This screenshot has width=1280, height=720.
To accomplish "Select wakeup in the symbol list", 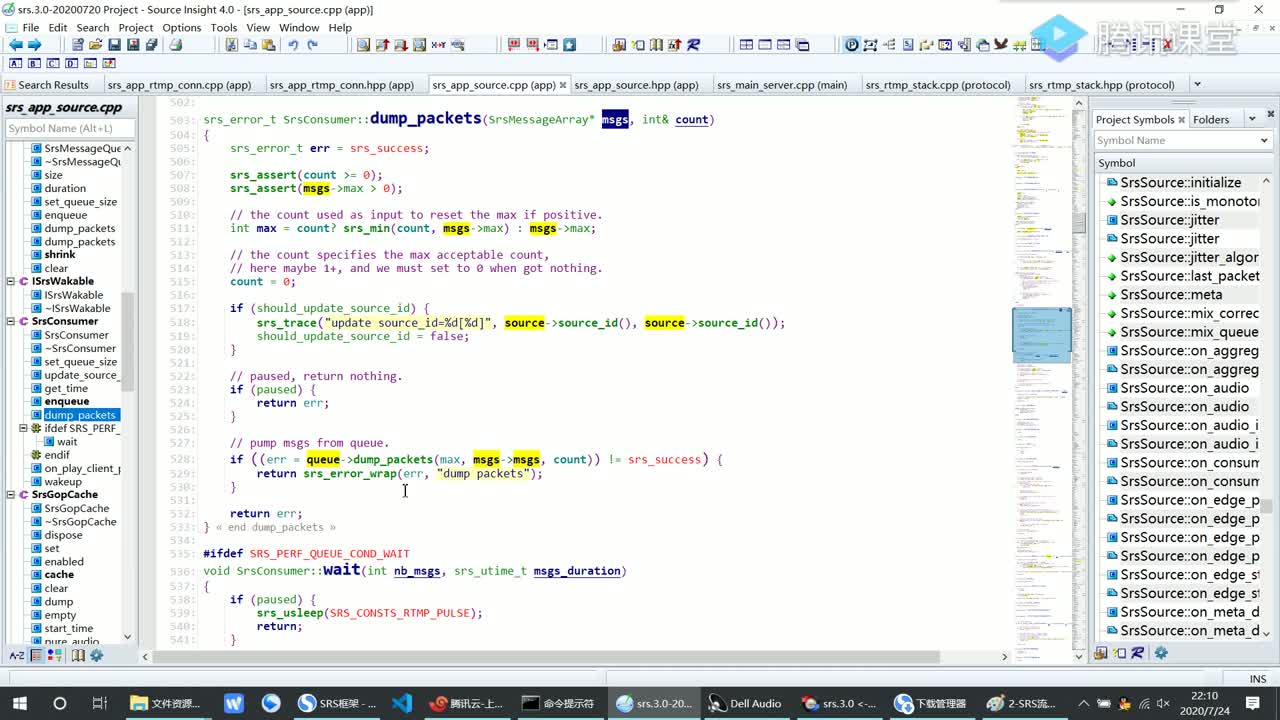I will coord(63,481).
